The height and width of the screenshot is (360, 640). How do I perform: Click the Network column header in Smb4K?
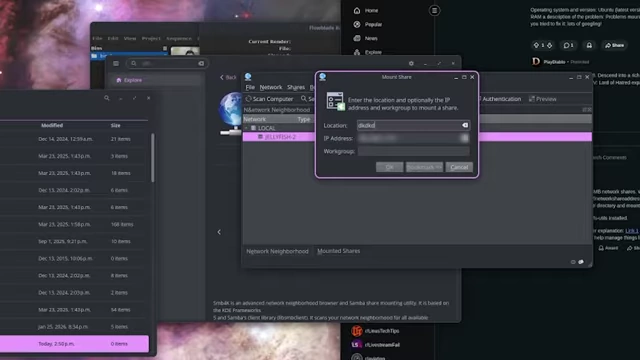(255, 119)
